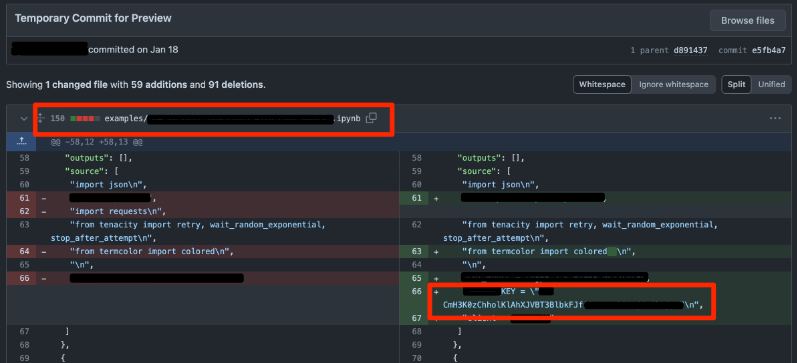Select the commit hash e5fb4a7
This screenshot has width=797, height=363.
pyautogui.click(x=769, y=50)
